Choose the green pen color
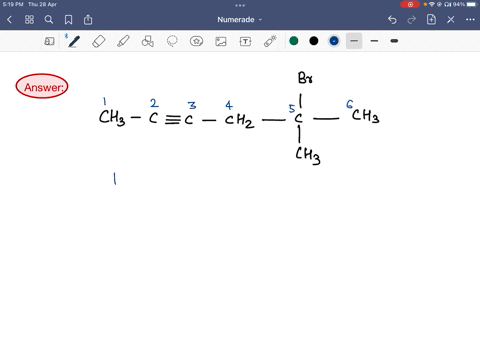The height and width of the screenshot is (360, 480). [x=294, y=41]
